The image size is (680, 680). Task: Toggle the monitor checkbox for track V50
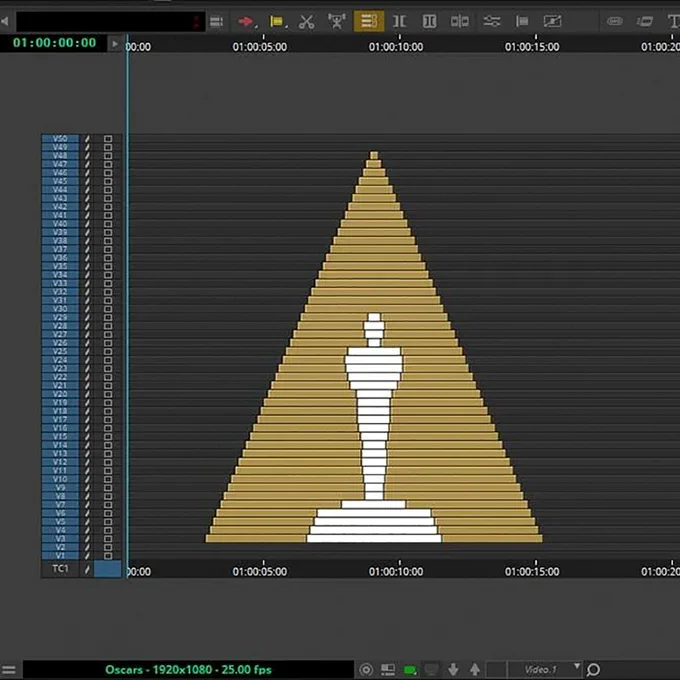click(108, 139)
